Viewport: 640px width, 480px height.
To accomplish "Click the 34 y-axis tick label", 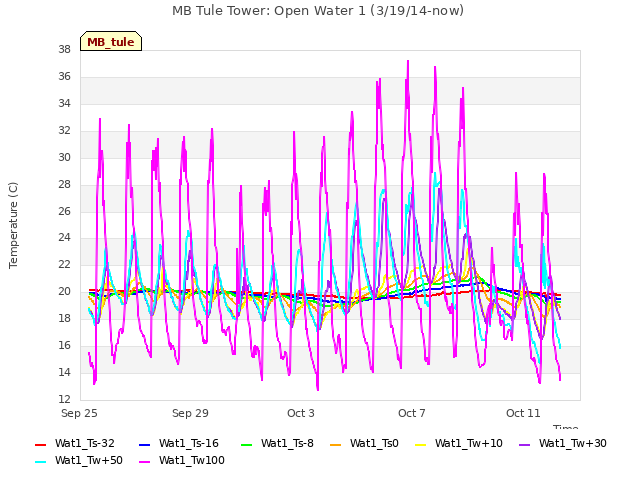I will click(x=64, y=104).
